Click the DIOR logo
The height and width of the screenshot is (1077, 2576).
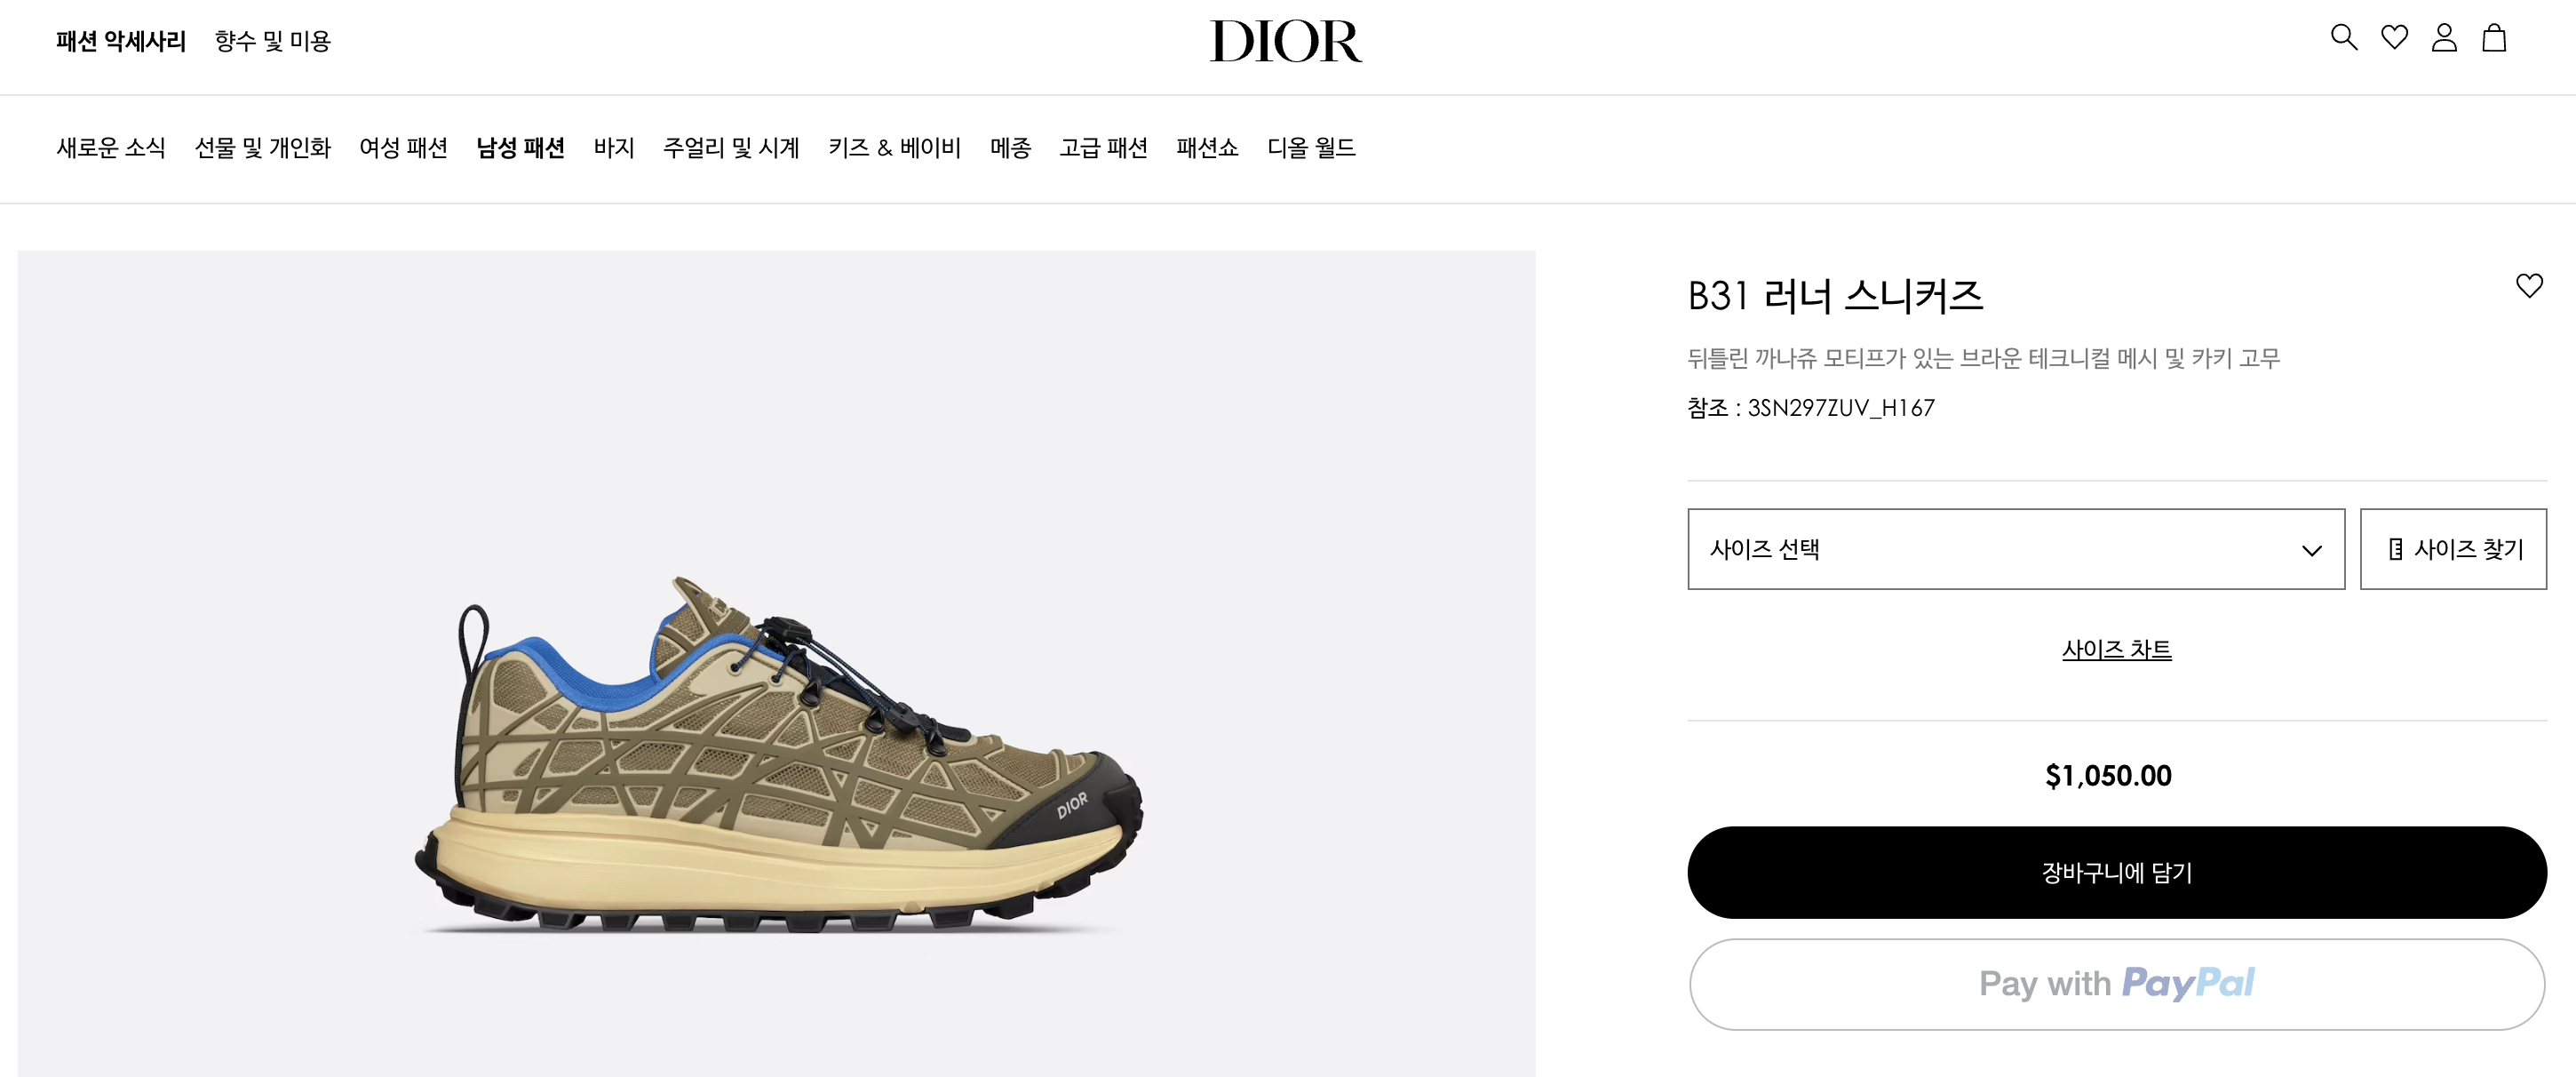pos(1286,41)
